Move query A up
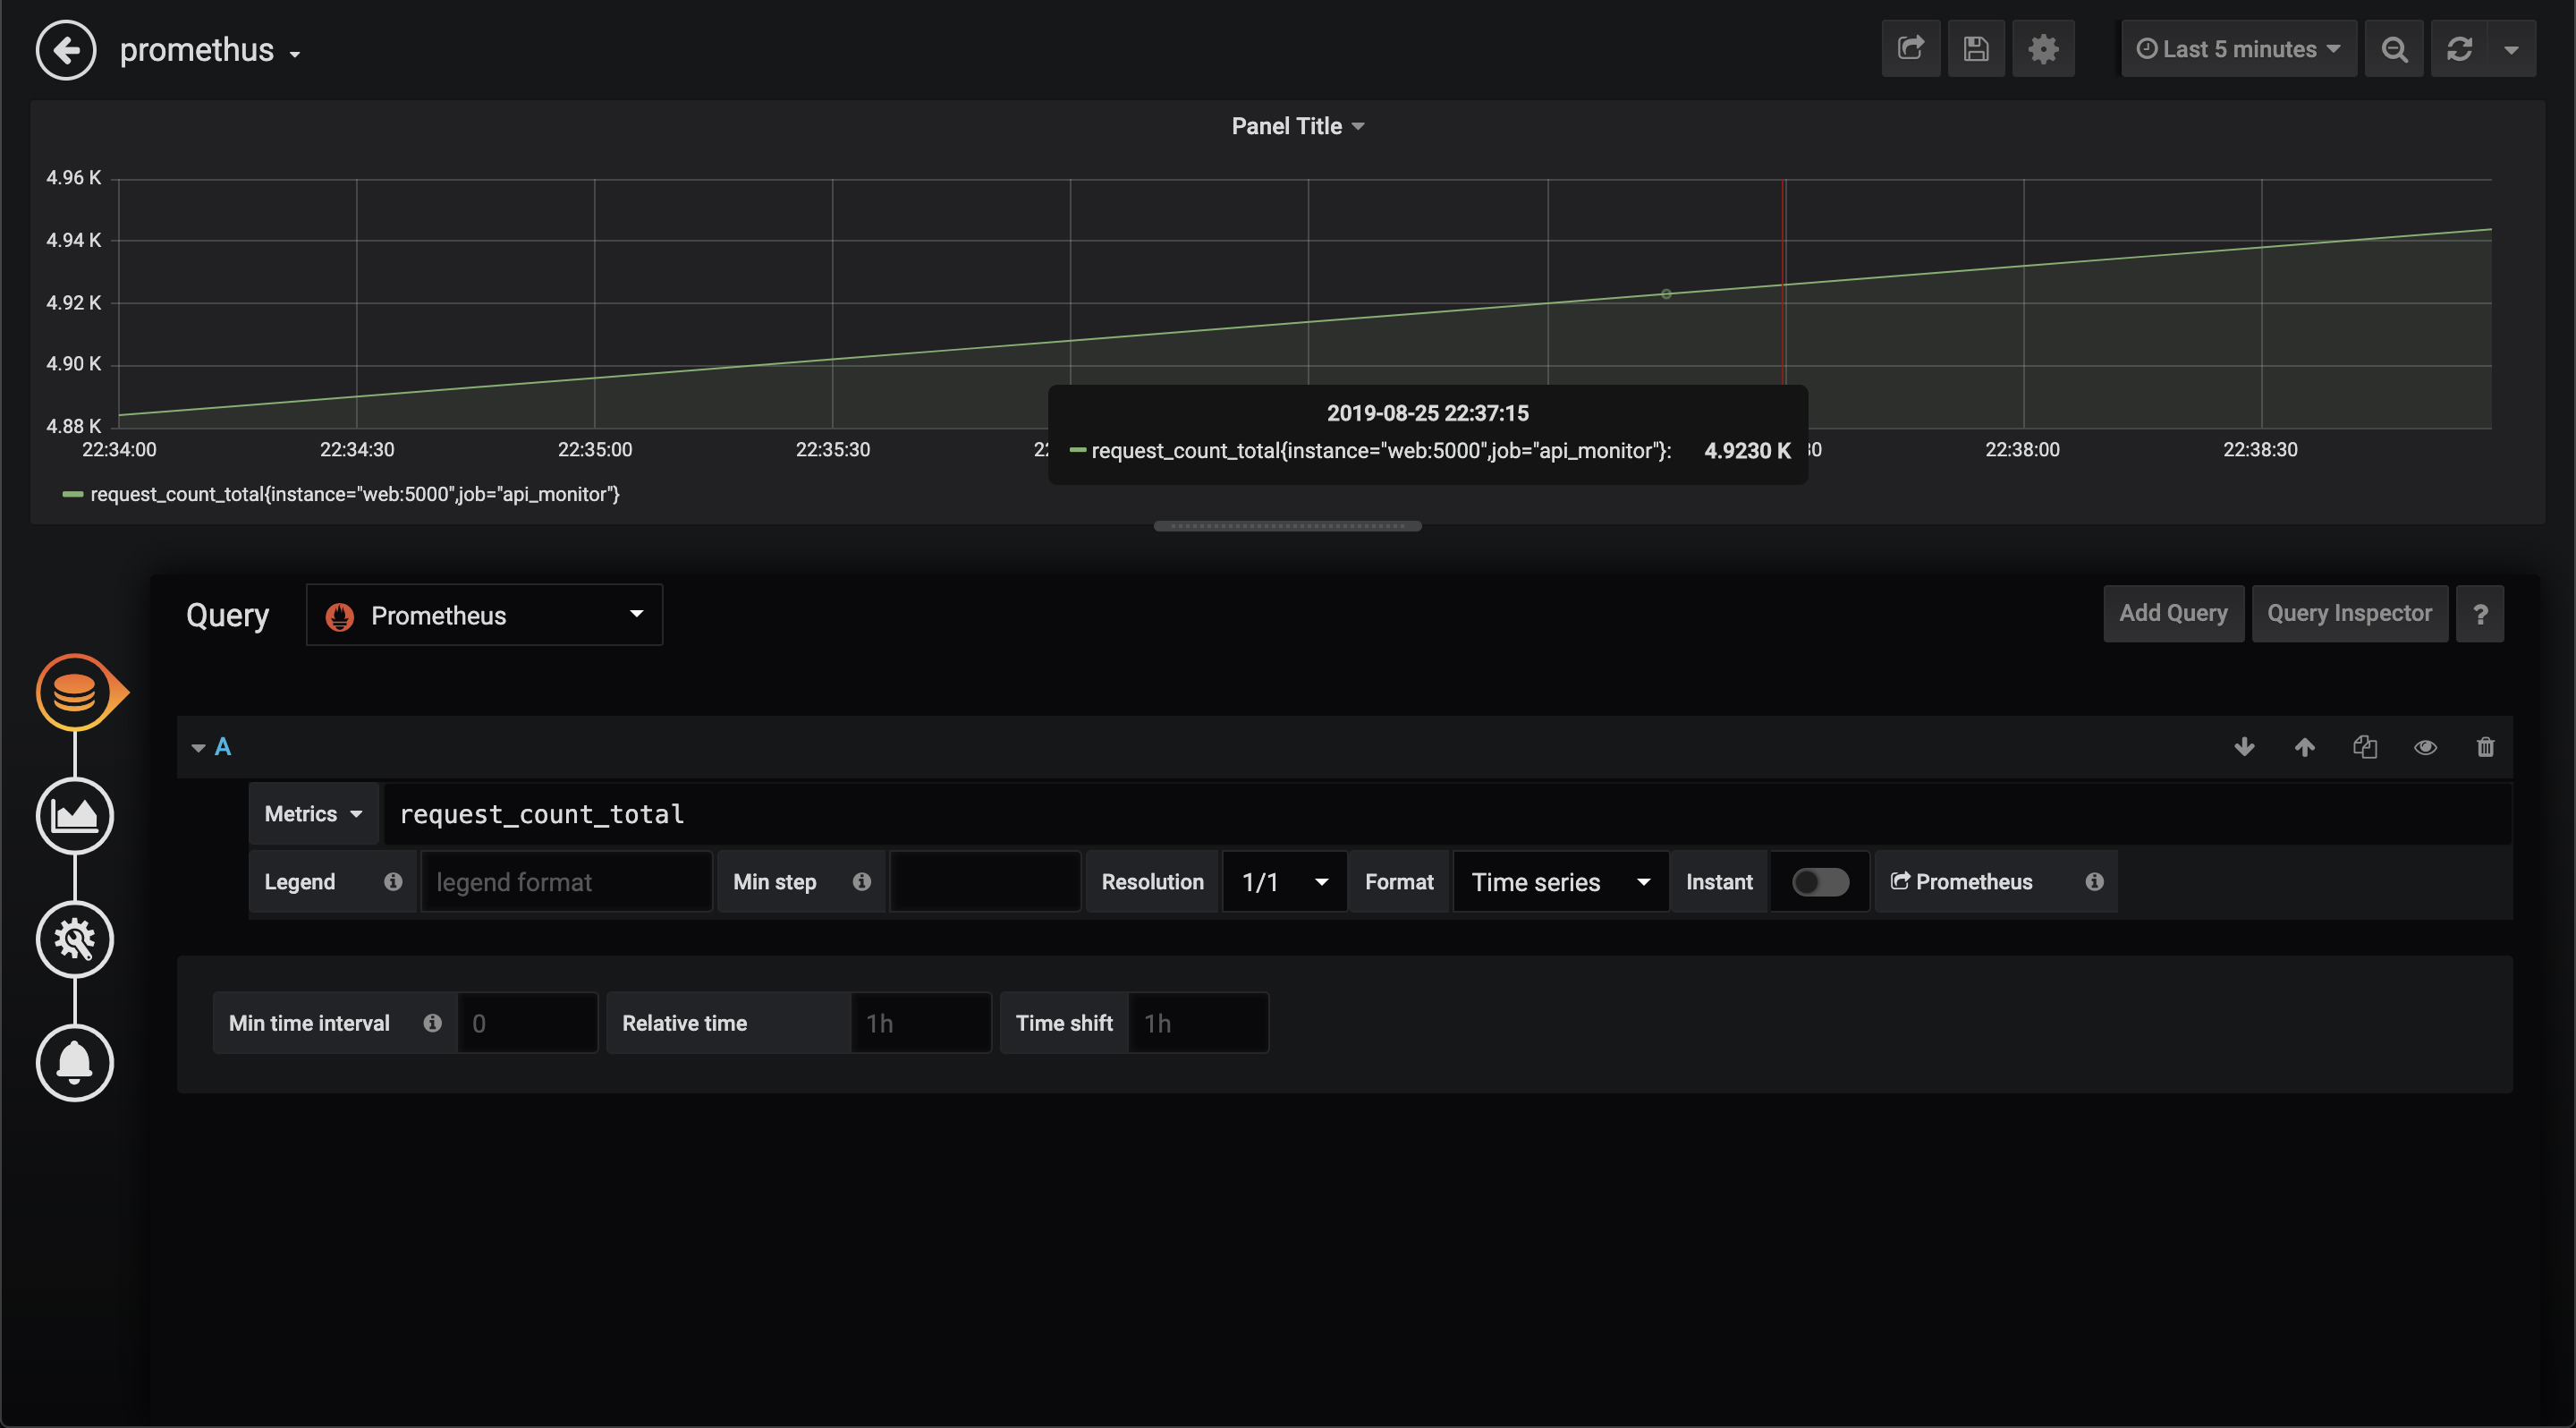Image resolution: width=2576 pixels, height=1428 pixels. [2304, 747]
